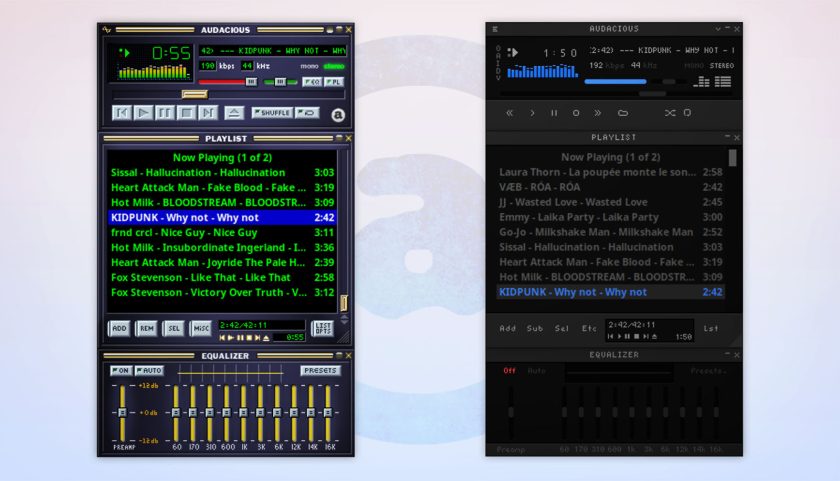
Task: Click stop circle in dark right player
Action: pyautogui.click(x=576, y=113)
